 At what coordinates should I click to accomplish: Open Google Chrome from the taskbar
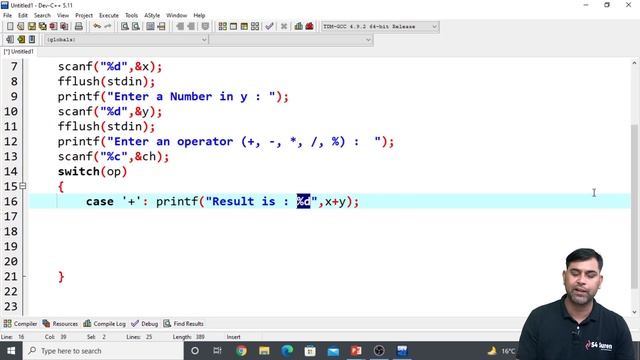[x=241, y=351]
